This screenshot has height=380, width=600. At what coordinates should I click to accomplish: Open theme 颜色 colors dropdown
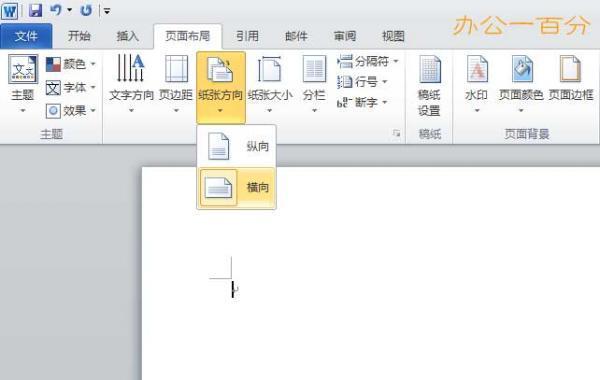[x=70, y=64]
